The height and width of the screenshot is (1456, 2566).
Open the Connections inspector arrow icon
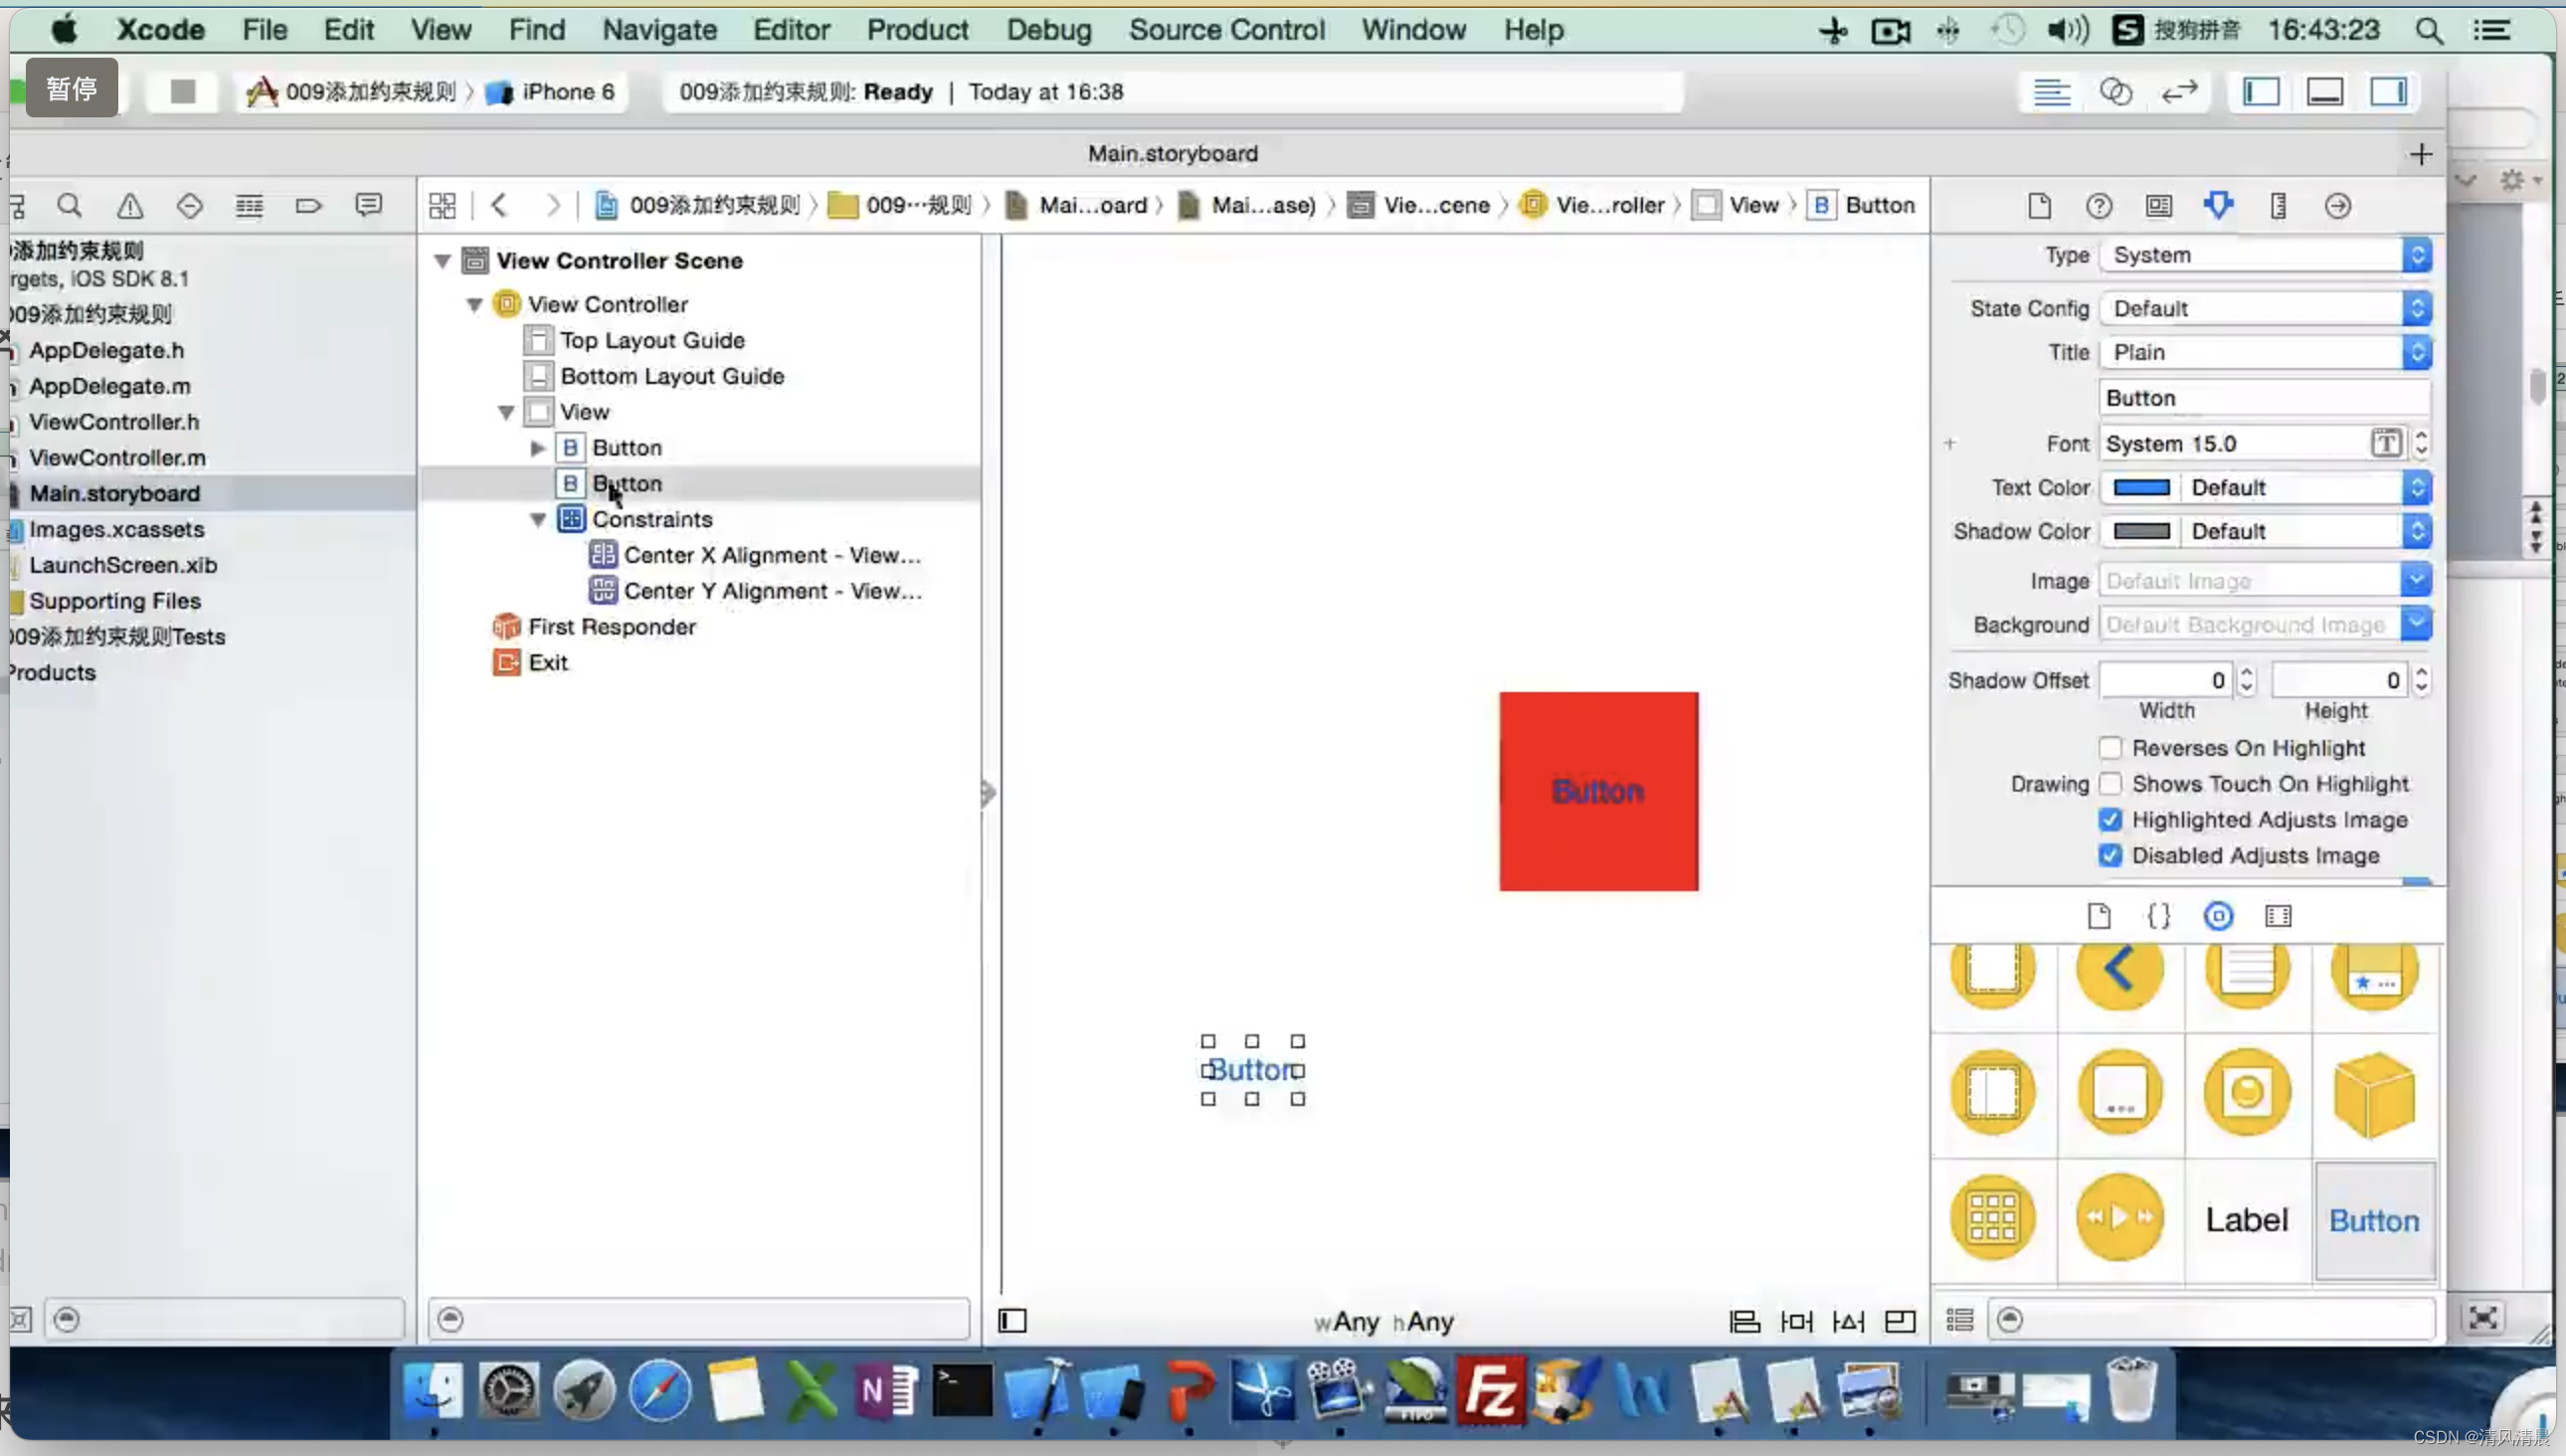2337,206
